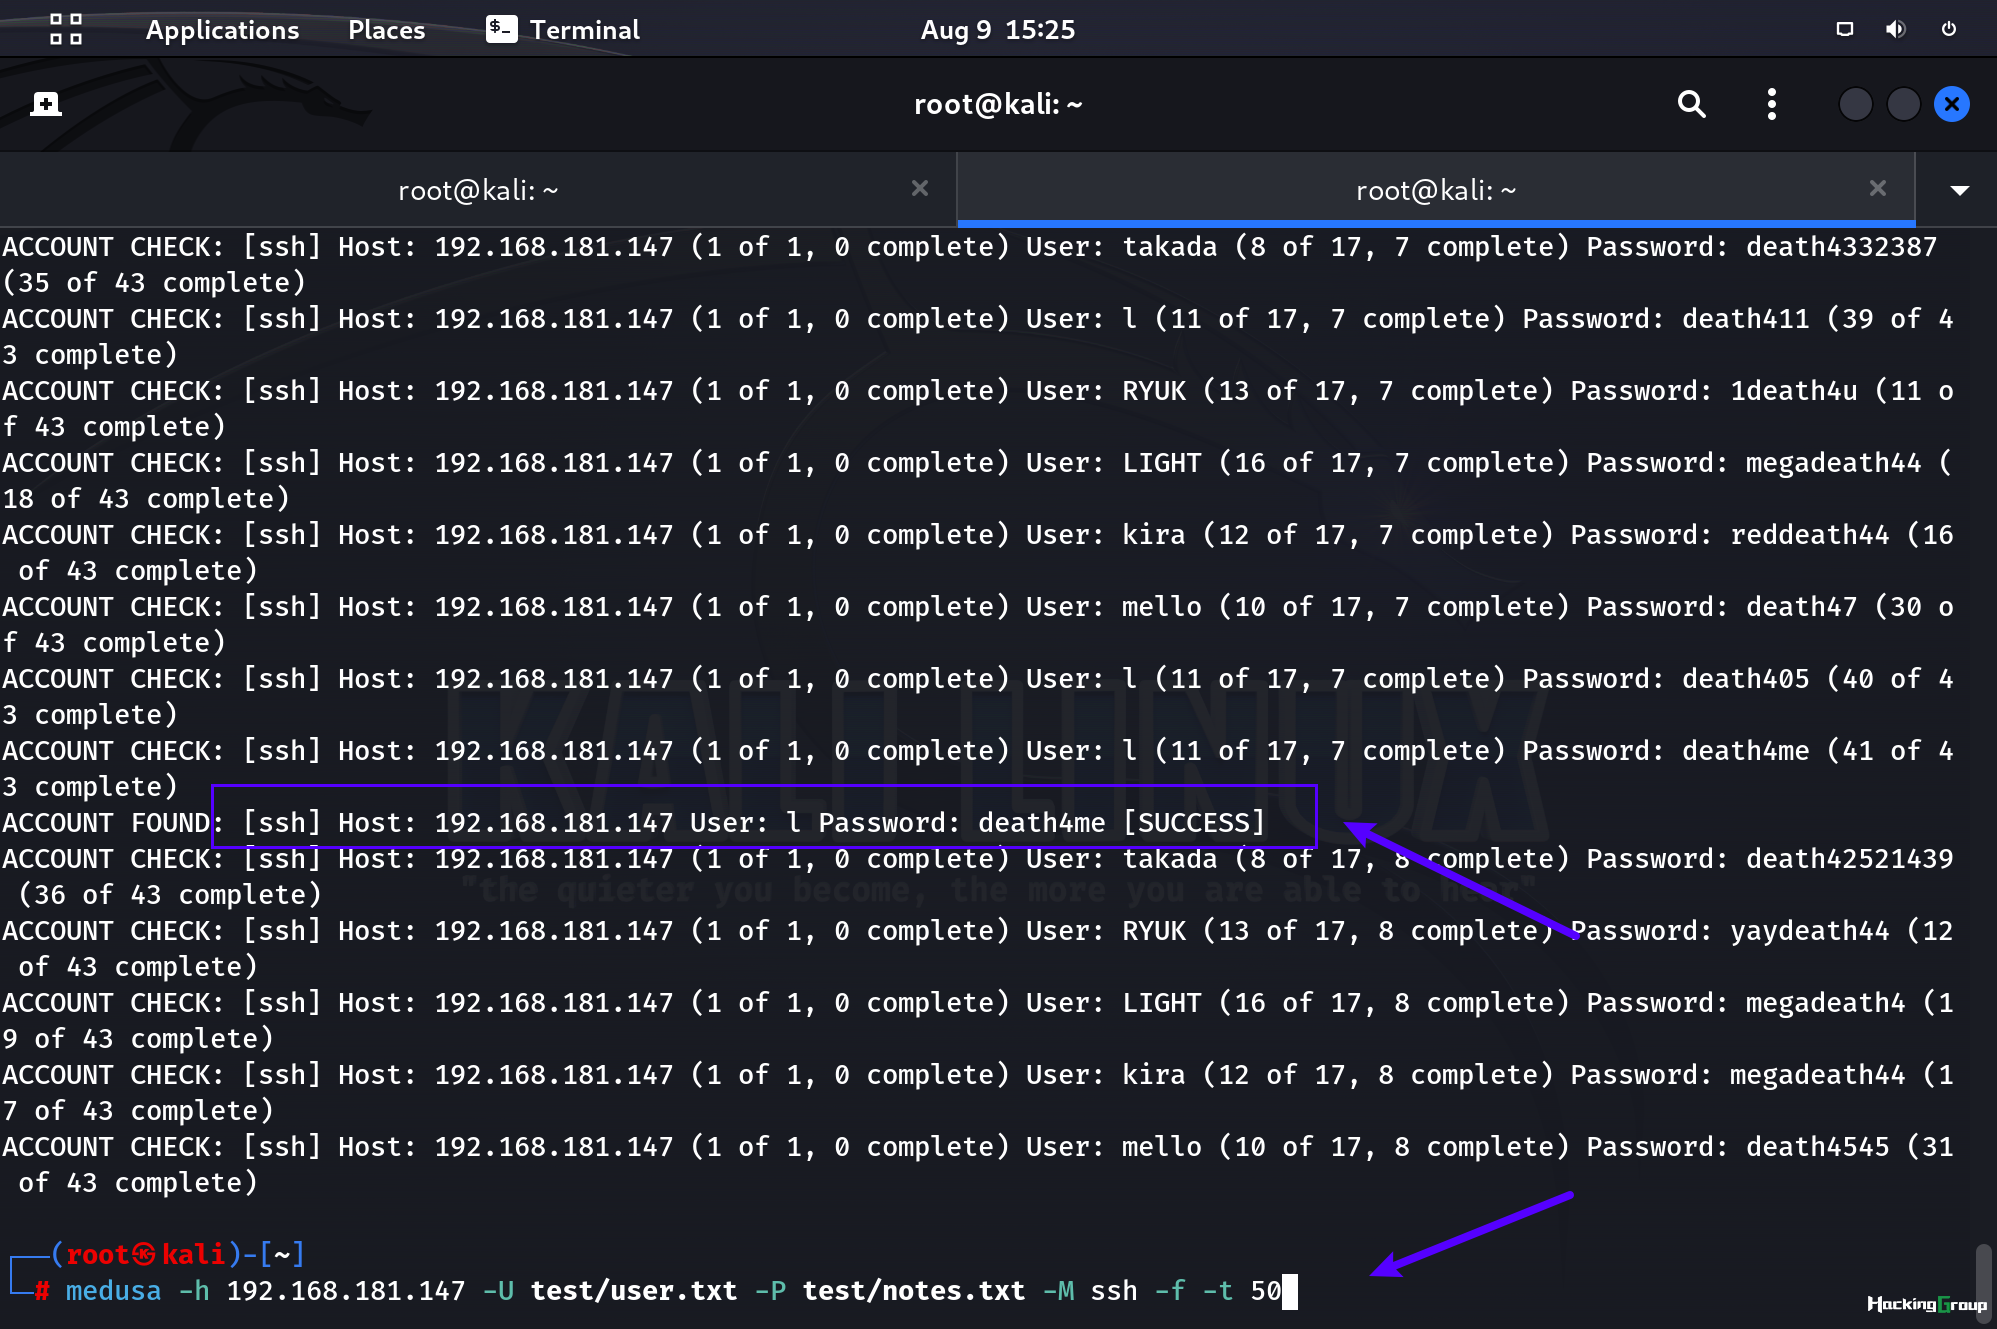This screenshot has height=1329, width=1997.
Task: Switch to the first root@kali tab
Action: 478,190
